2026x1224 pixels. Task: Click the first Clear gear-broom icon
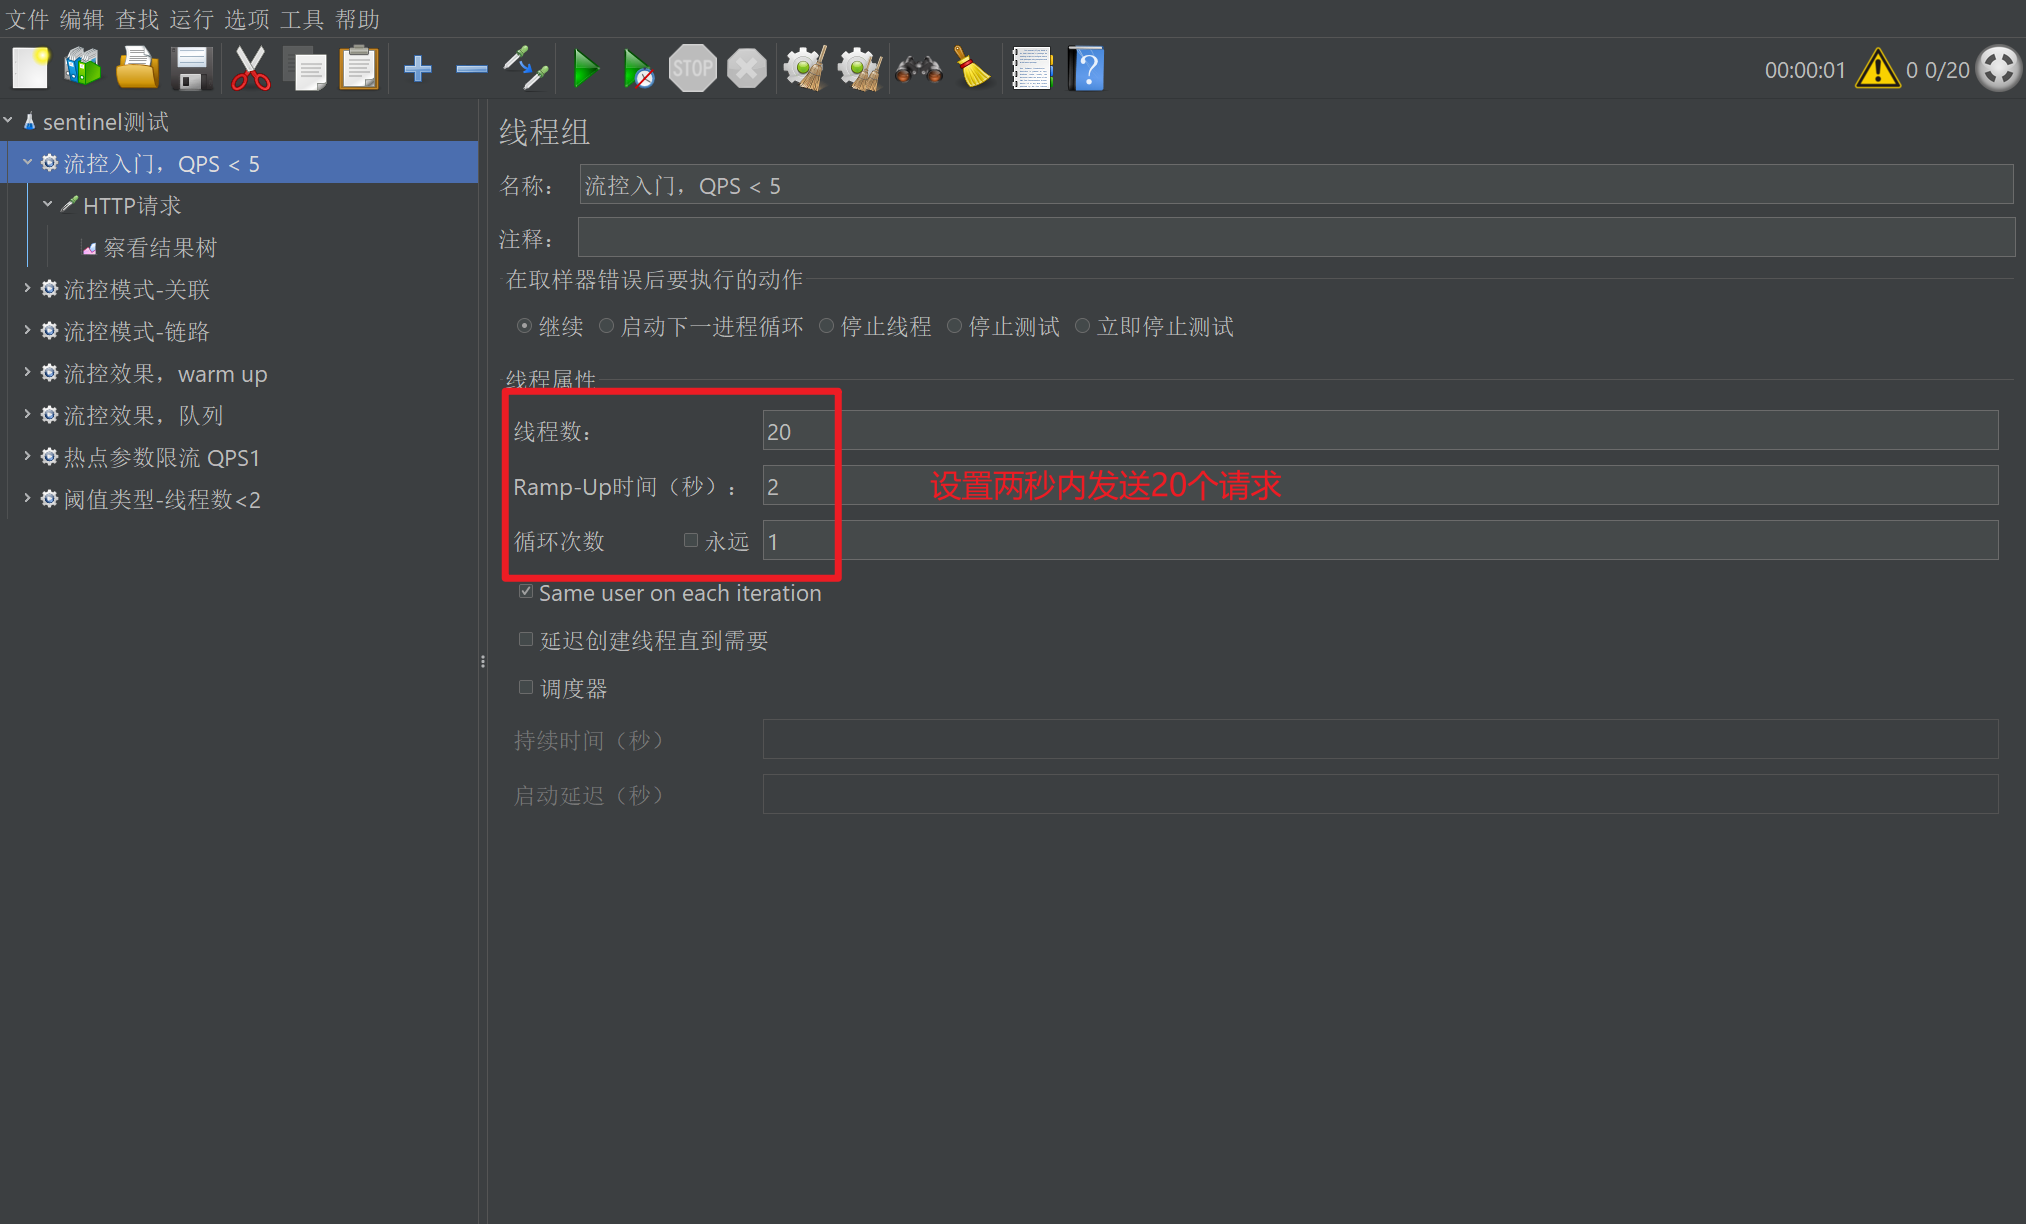[805, 69]
